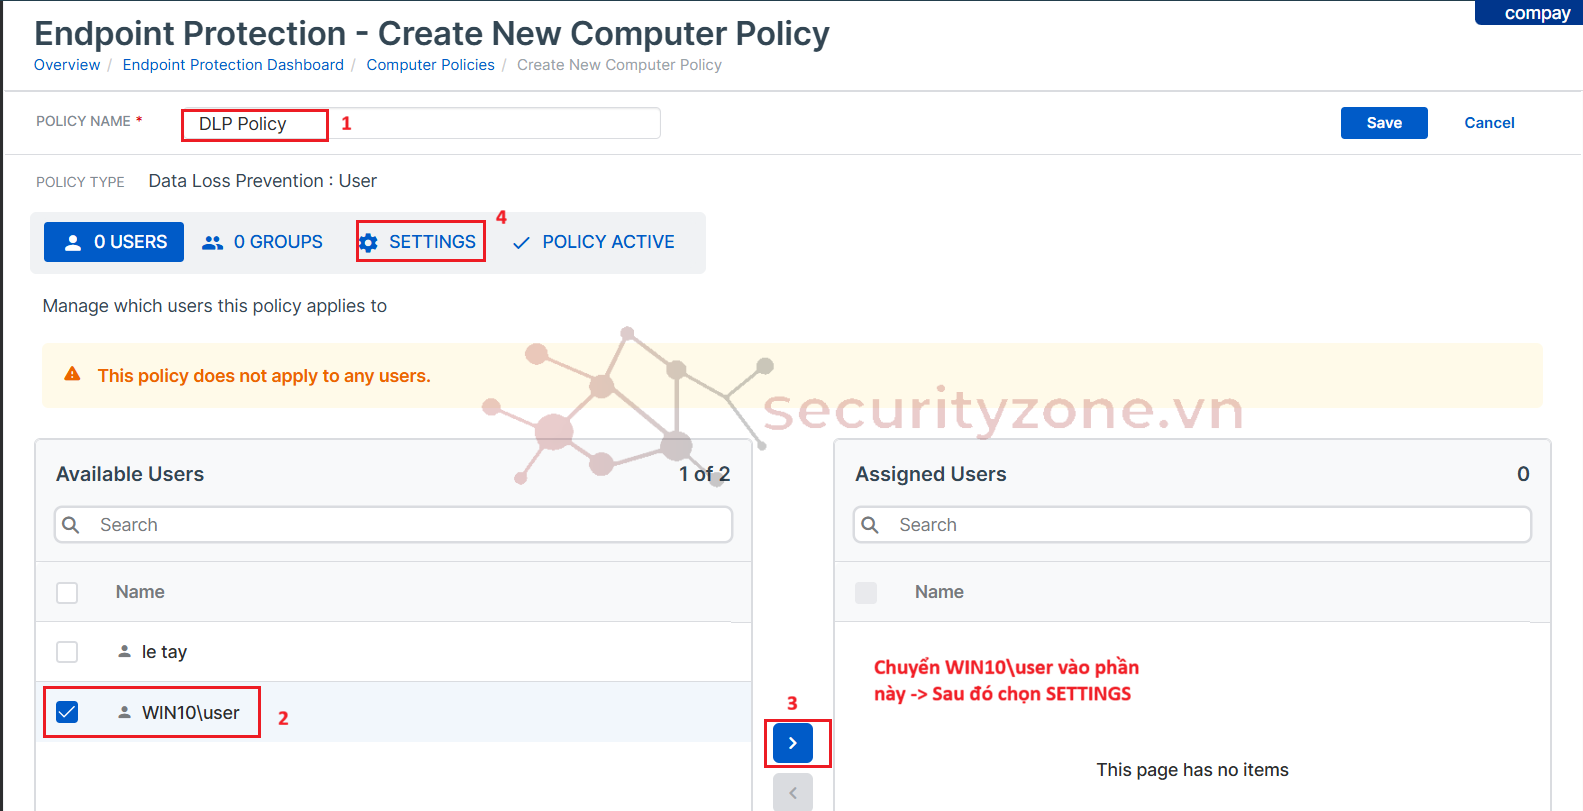1583x811 pixels.
Task: Switch to the 0 Groups tab
Action: (x=263, y=242)
